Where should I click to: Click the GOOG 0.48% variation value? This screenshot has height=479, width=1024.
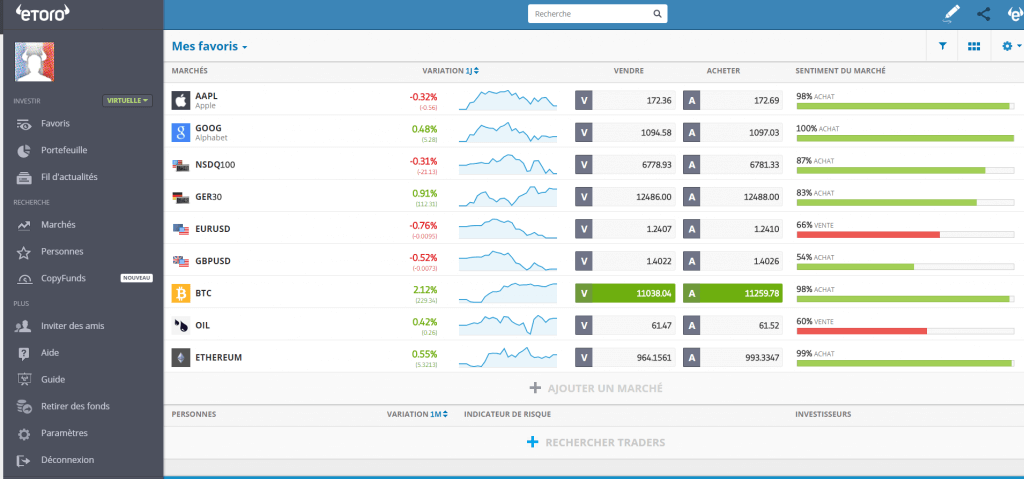(424, 129)
